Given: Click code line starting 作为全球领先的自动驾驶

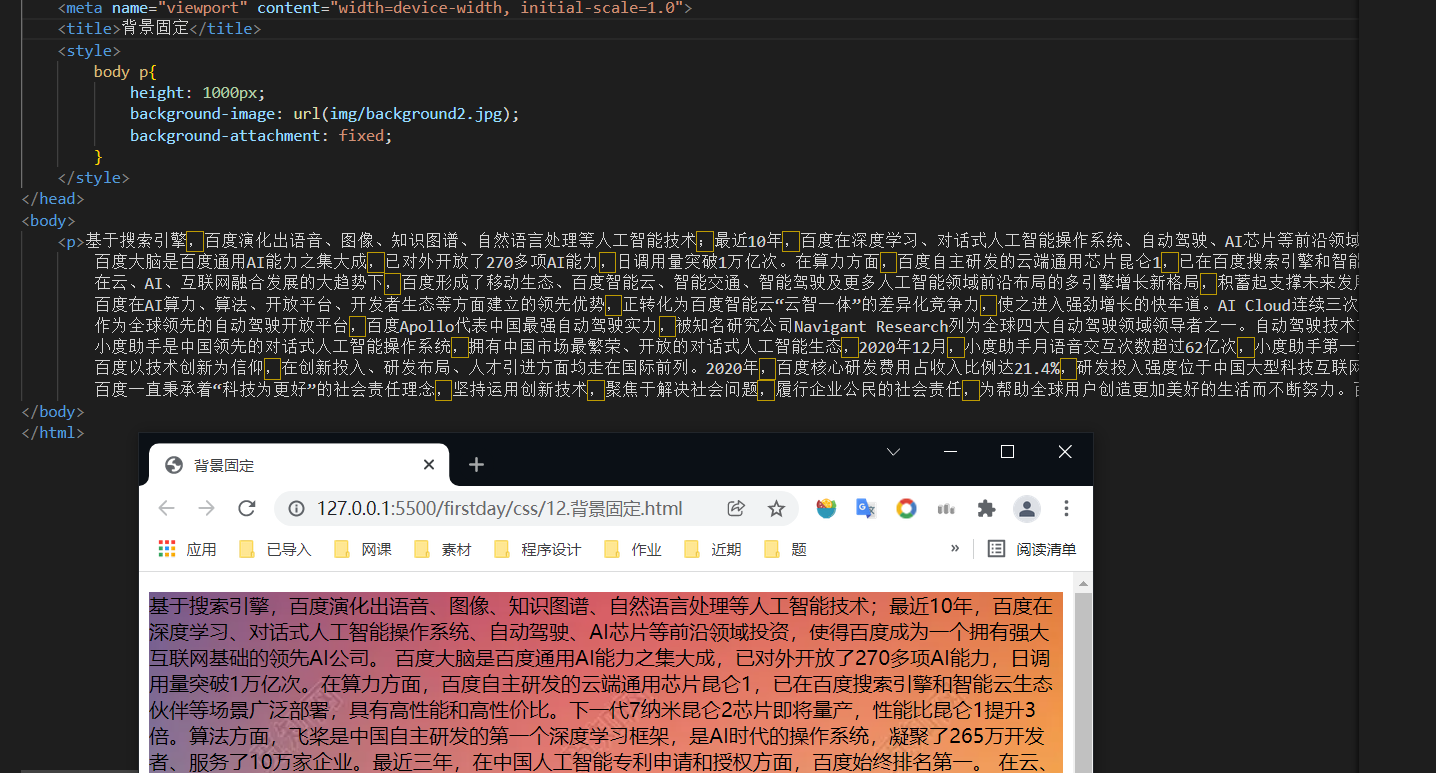Looking at the screenshot, I should [726, 326].
